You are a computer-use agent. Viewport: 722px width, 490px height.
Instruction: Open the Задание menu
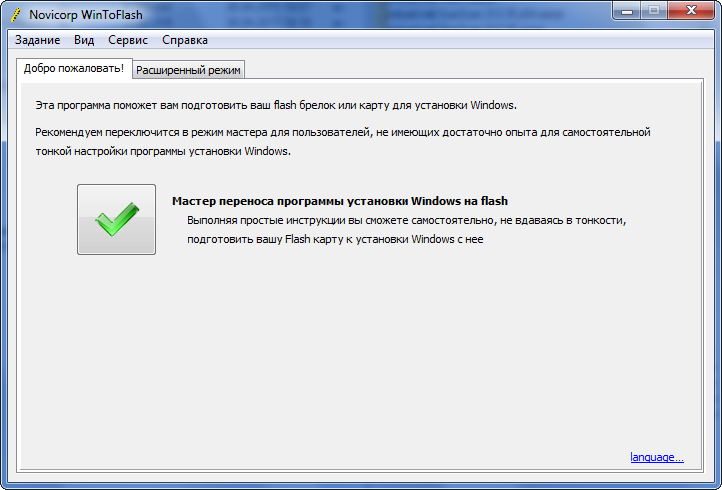tap(37, 40)
